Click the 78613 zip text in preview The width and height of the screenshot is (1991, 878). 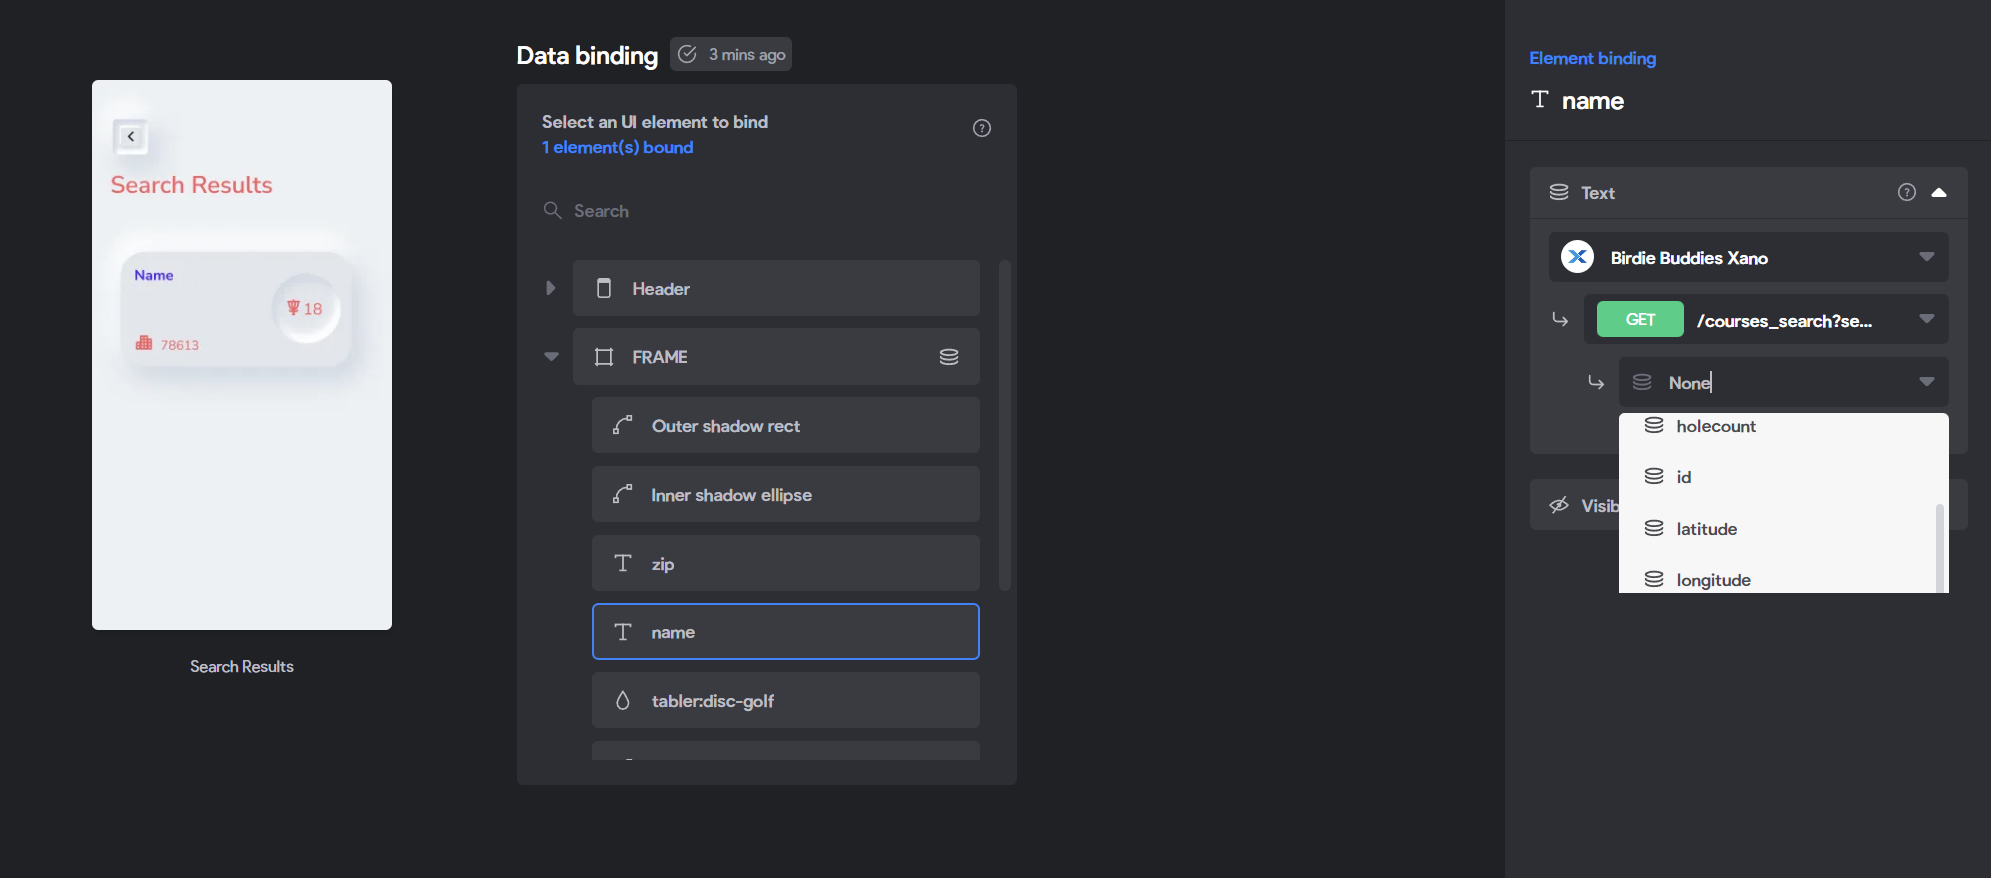180,345
